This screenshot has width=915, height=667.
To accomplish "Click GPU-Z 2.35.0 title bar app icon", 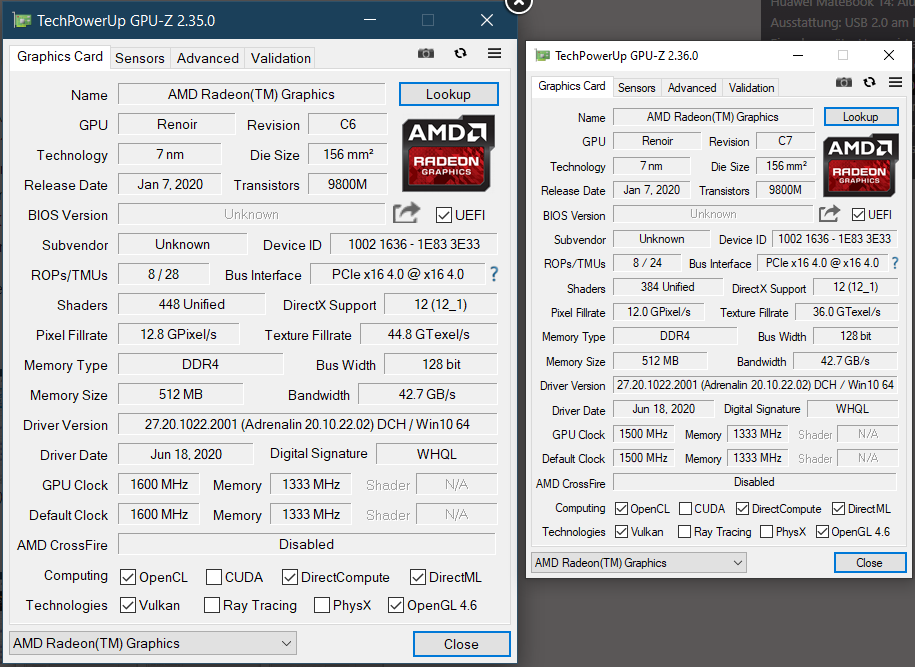I will [22, 21].
